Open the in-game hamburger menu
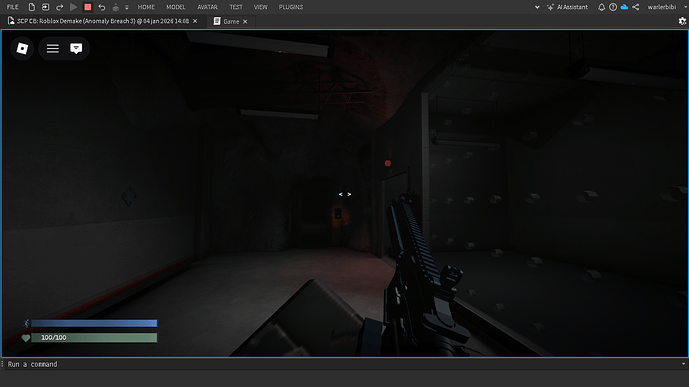Screen dimensions: 689x387 53,48
